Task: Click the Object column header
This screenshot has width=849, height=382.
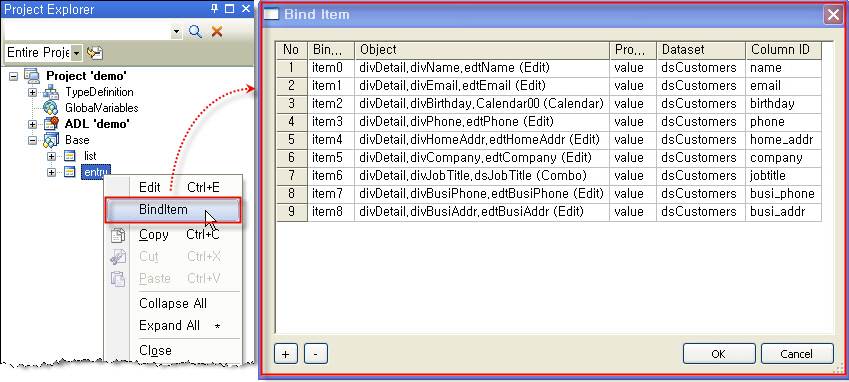Action: tap(482, 50)
